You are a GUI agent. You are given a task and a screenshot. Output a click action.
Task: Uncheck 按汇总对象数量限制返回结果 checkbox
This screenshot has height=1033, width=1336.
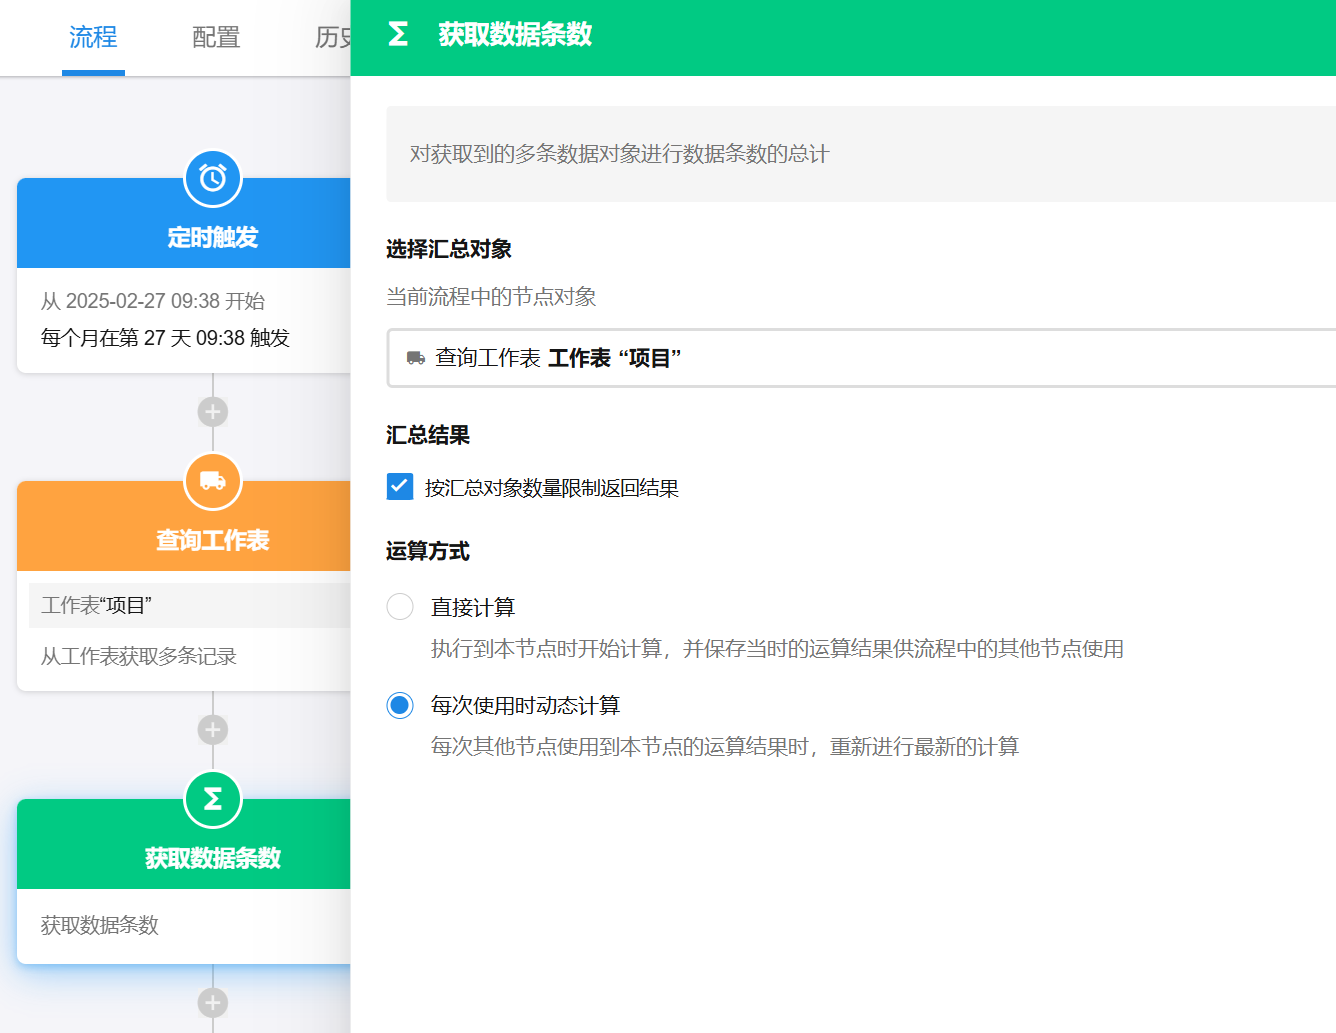pyautogui.click(x=400, y=487)
